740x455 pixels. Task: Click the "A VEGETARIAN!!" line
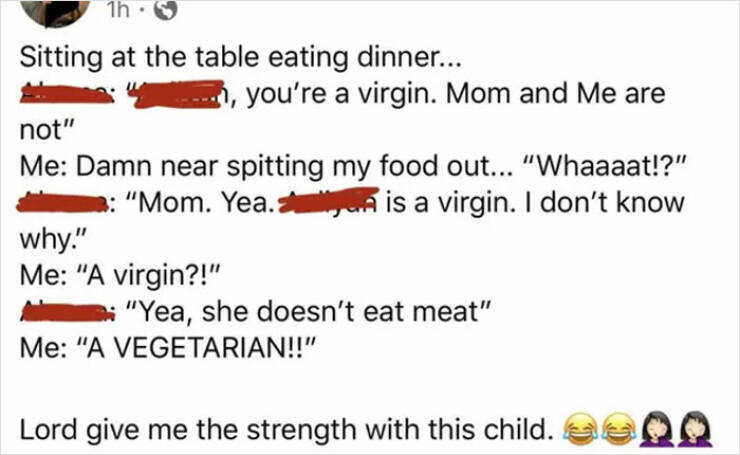[x=167, y=348]
